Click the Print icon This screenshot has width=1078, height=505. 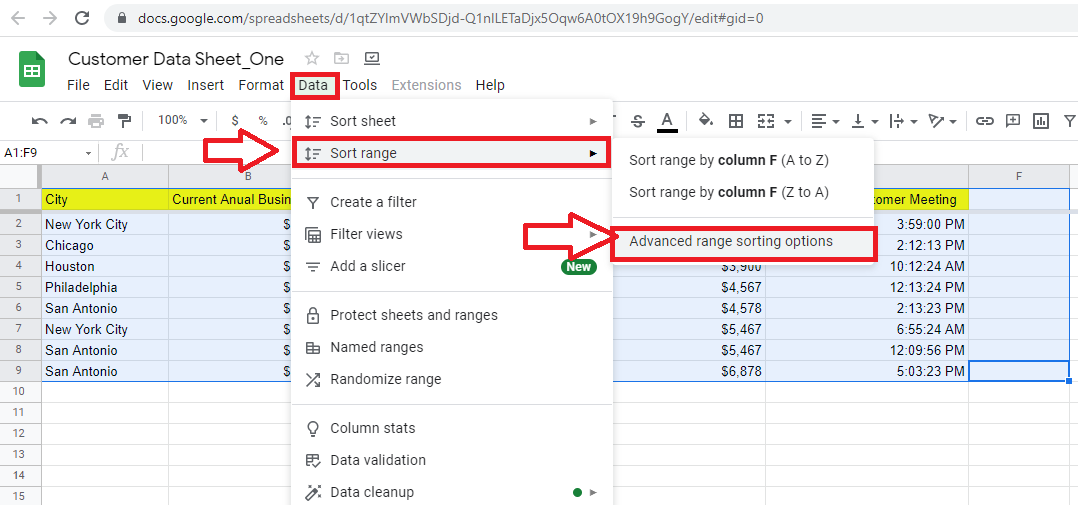(x=96, y=121)
